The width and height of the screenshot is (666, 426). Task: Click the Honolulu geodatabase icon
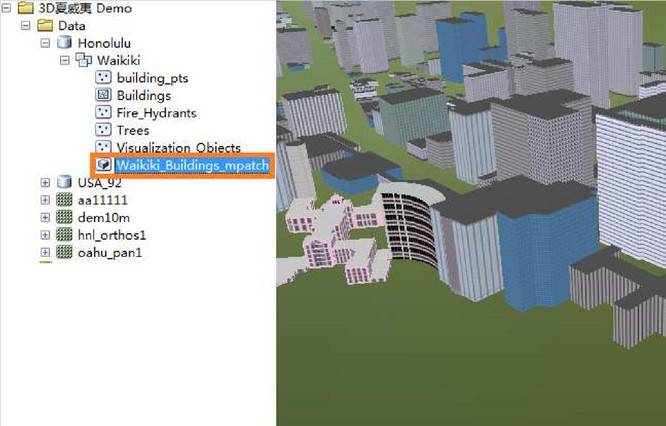click(x=64, y=42)
